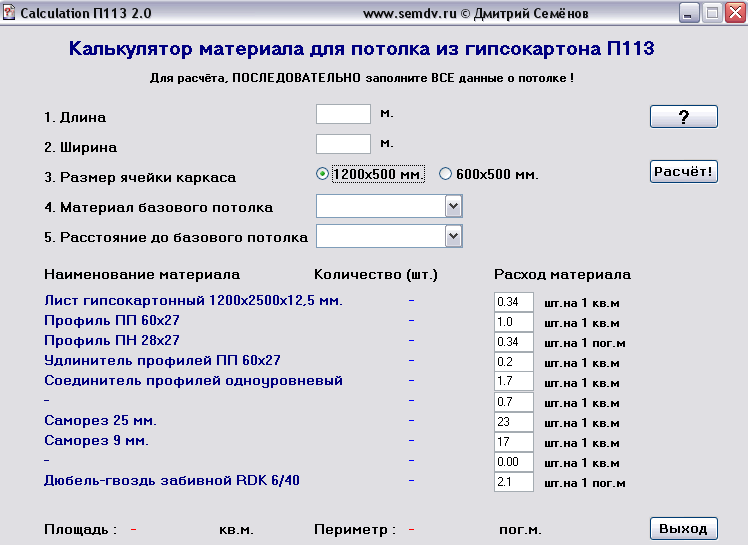Expand the base ceiling material dropdown
748x545 pixels.
[453, 206]
